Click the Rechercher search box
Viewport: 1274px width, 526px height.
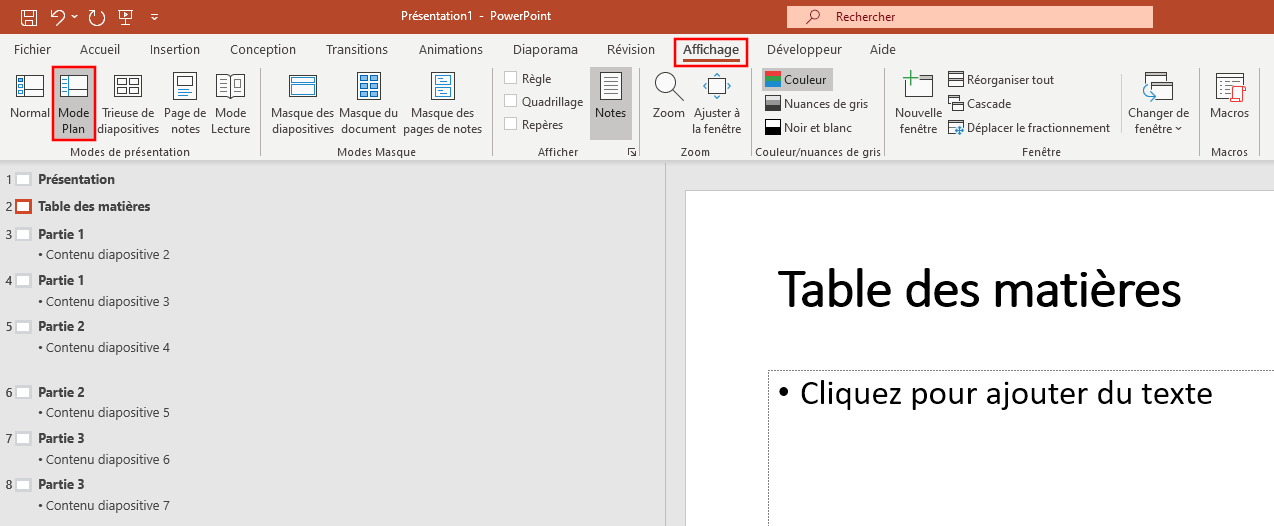pos(970,17)
